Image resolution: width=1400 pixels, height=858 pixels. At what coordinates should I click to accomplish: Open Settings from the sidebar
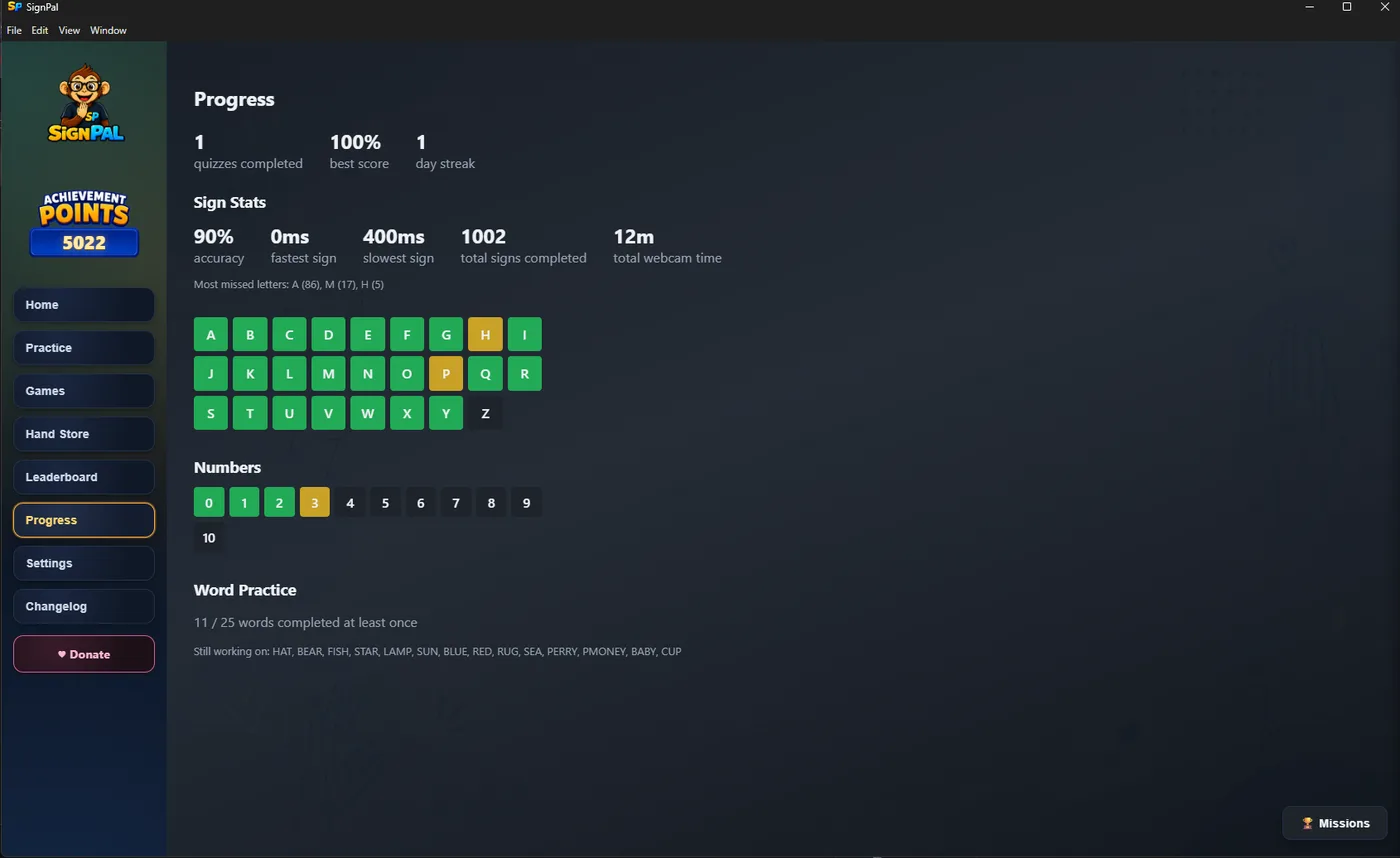(84, 563)
